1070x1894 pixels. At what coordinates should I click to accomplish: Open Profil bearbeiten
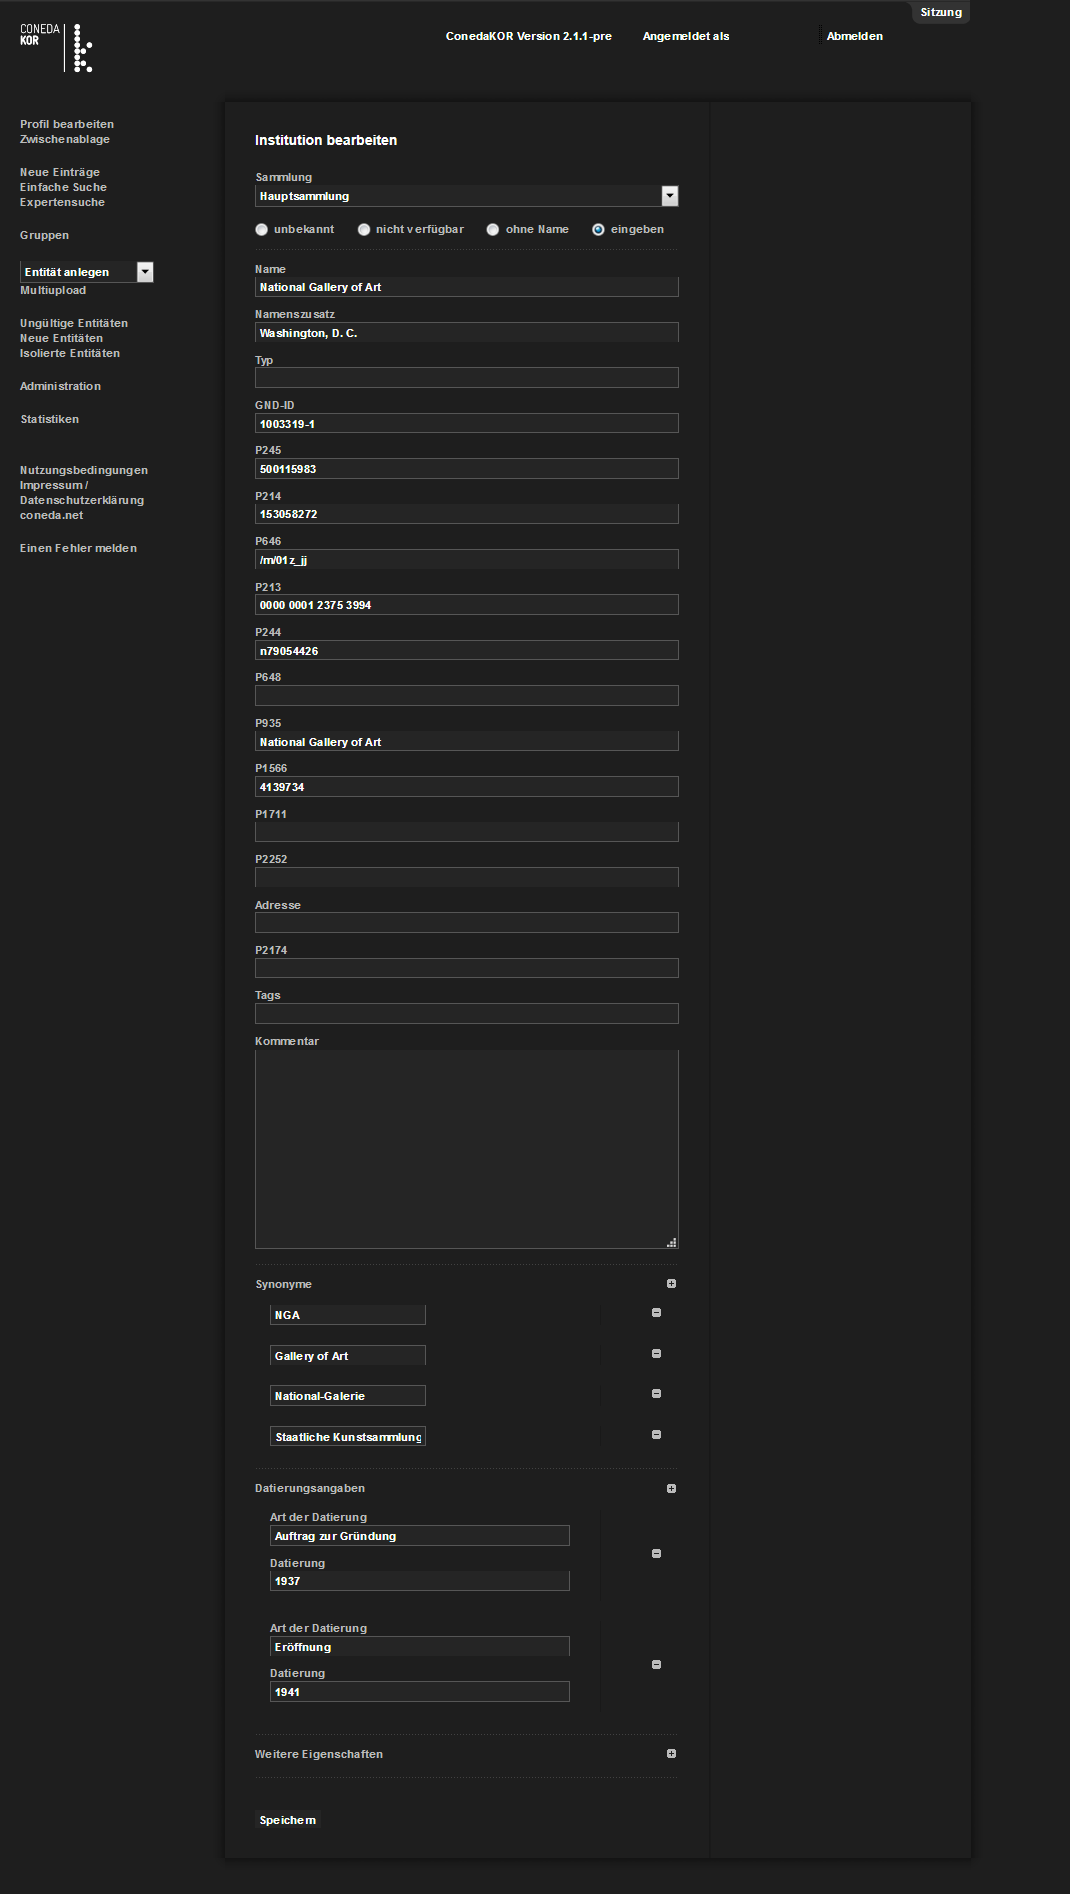(x=67, y=125)
